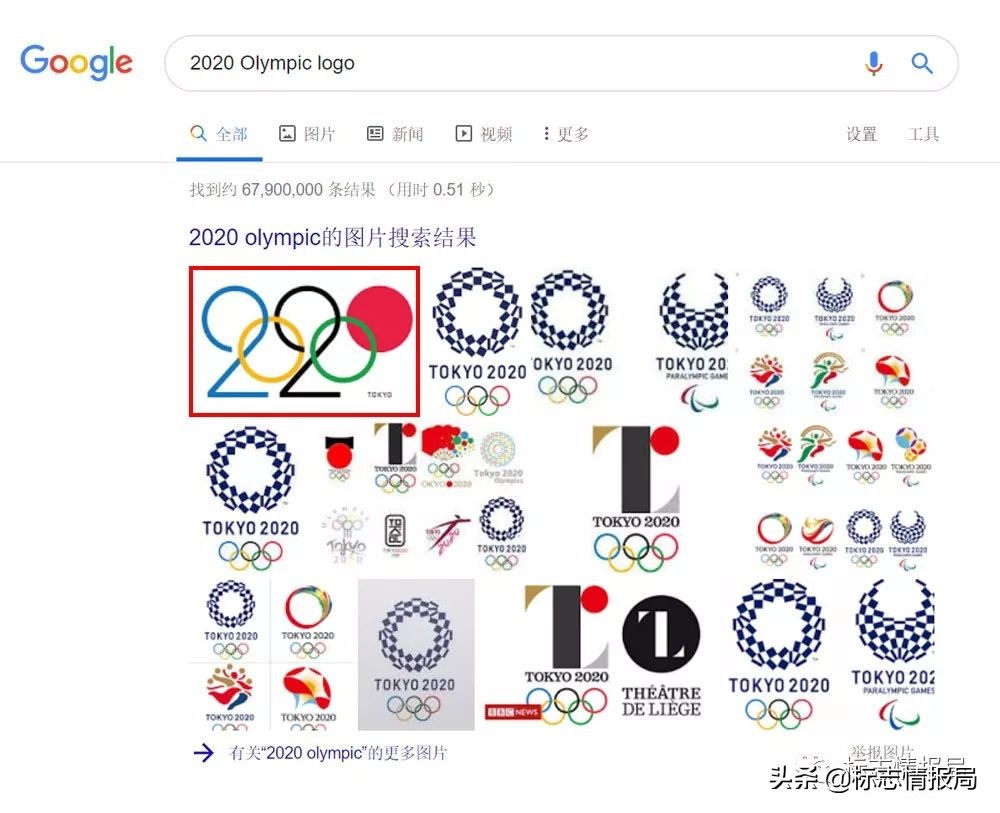The width and height of the screenshot is (1000, 813).
Task: Click the magnifier icon on 全部 tab
Action: pyautogui.click(x=198, y=133)
